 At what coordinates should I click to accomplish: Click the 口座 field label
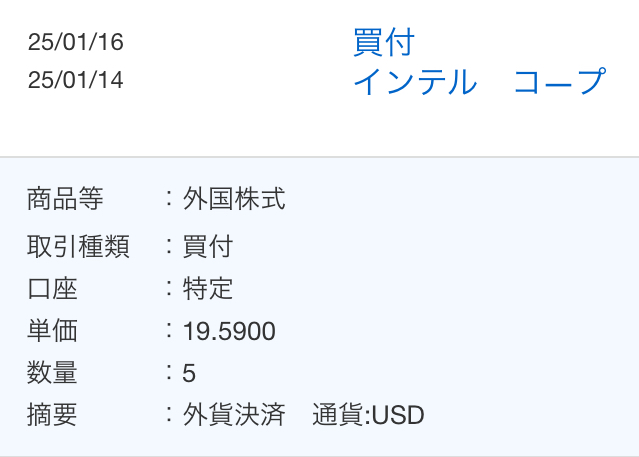click(52, 289)
